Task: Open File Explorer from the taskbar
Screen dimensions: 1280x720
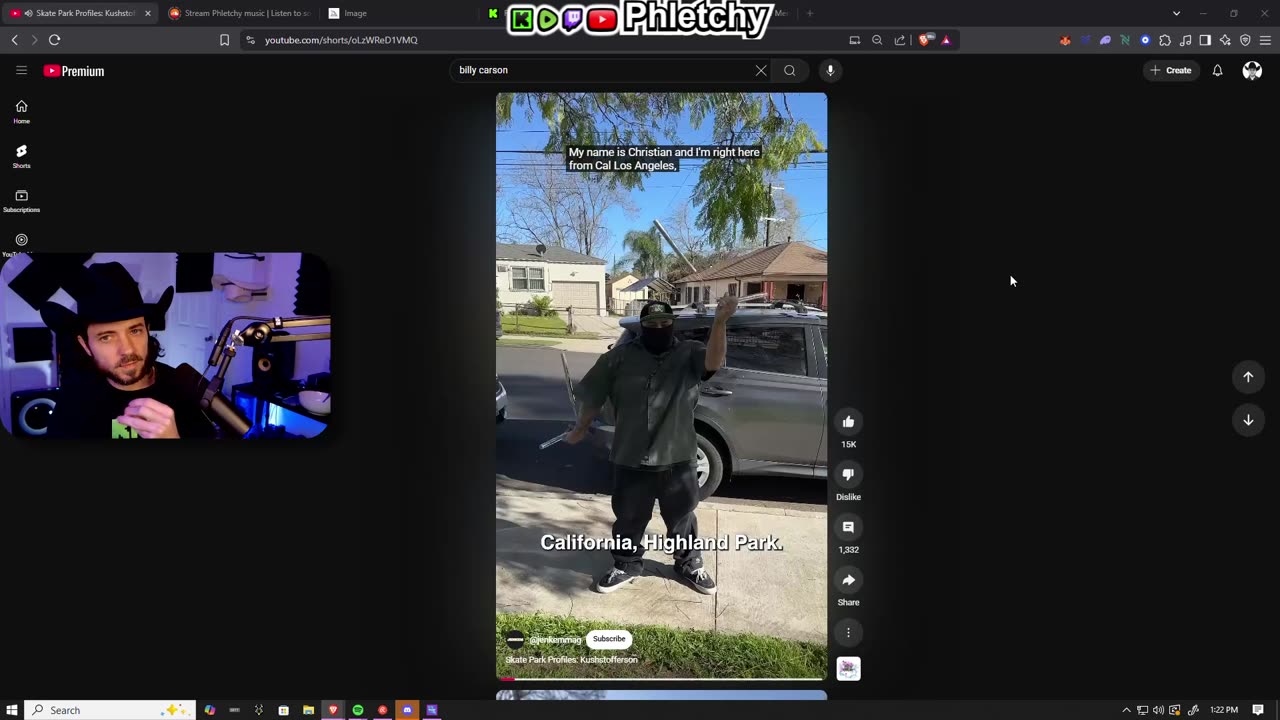Action: pyautogui.click(x=308, y=710)
